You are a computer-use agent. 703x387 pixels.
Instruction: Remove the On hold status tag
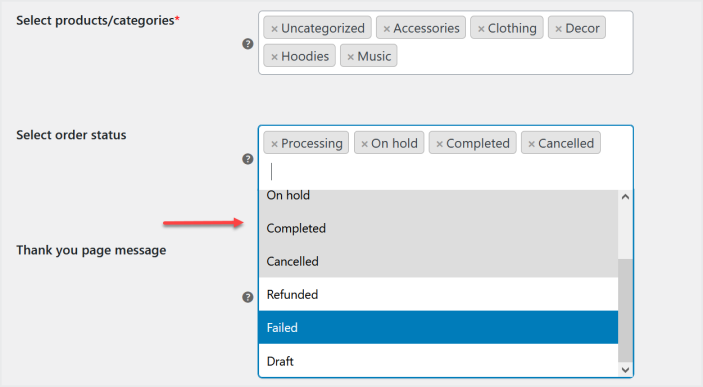tap(365, 144)
